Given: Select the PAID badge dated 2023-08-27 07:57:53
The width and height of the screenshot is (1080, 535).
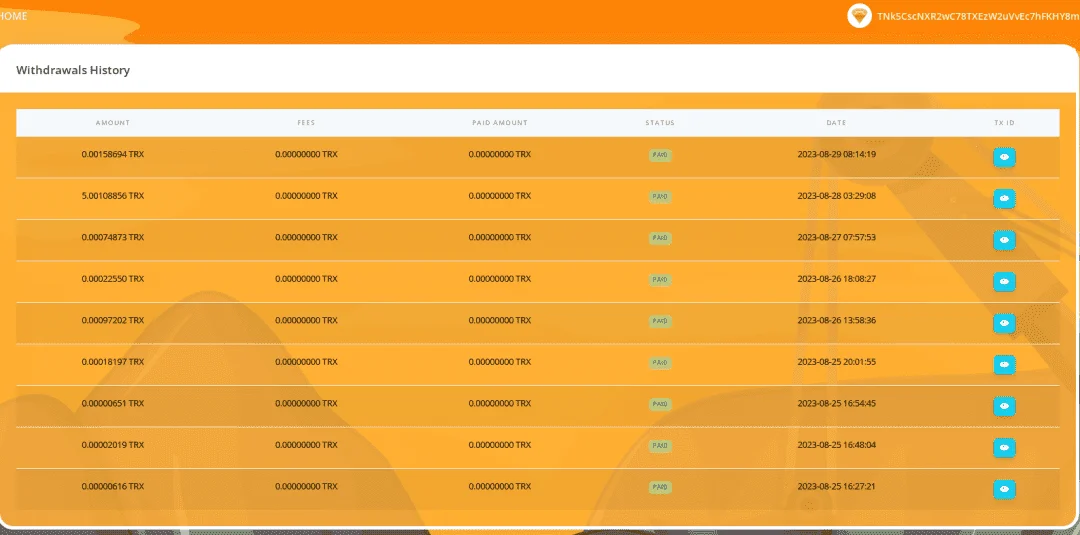Looking at the screenshot, I should pos(660,238).
